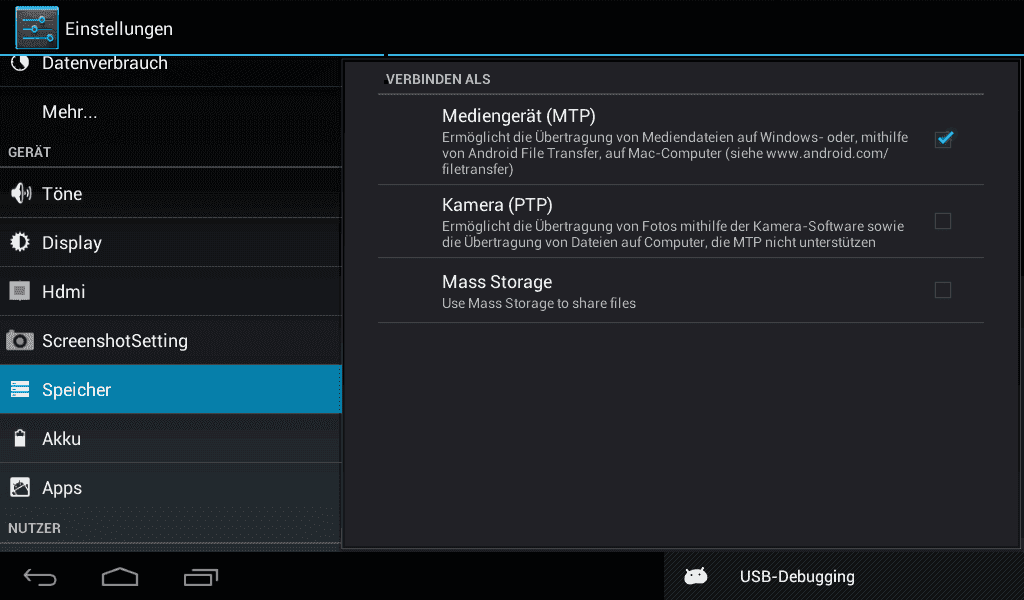Tap the Kamera (PTP) option title

click(497, 205)
